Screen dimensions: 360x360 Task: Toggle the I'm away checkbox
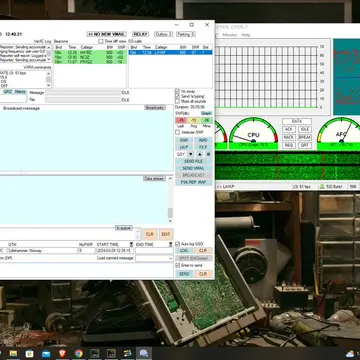pos(177,91)
